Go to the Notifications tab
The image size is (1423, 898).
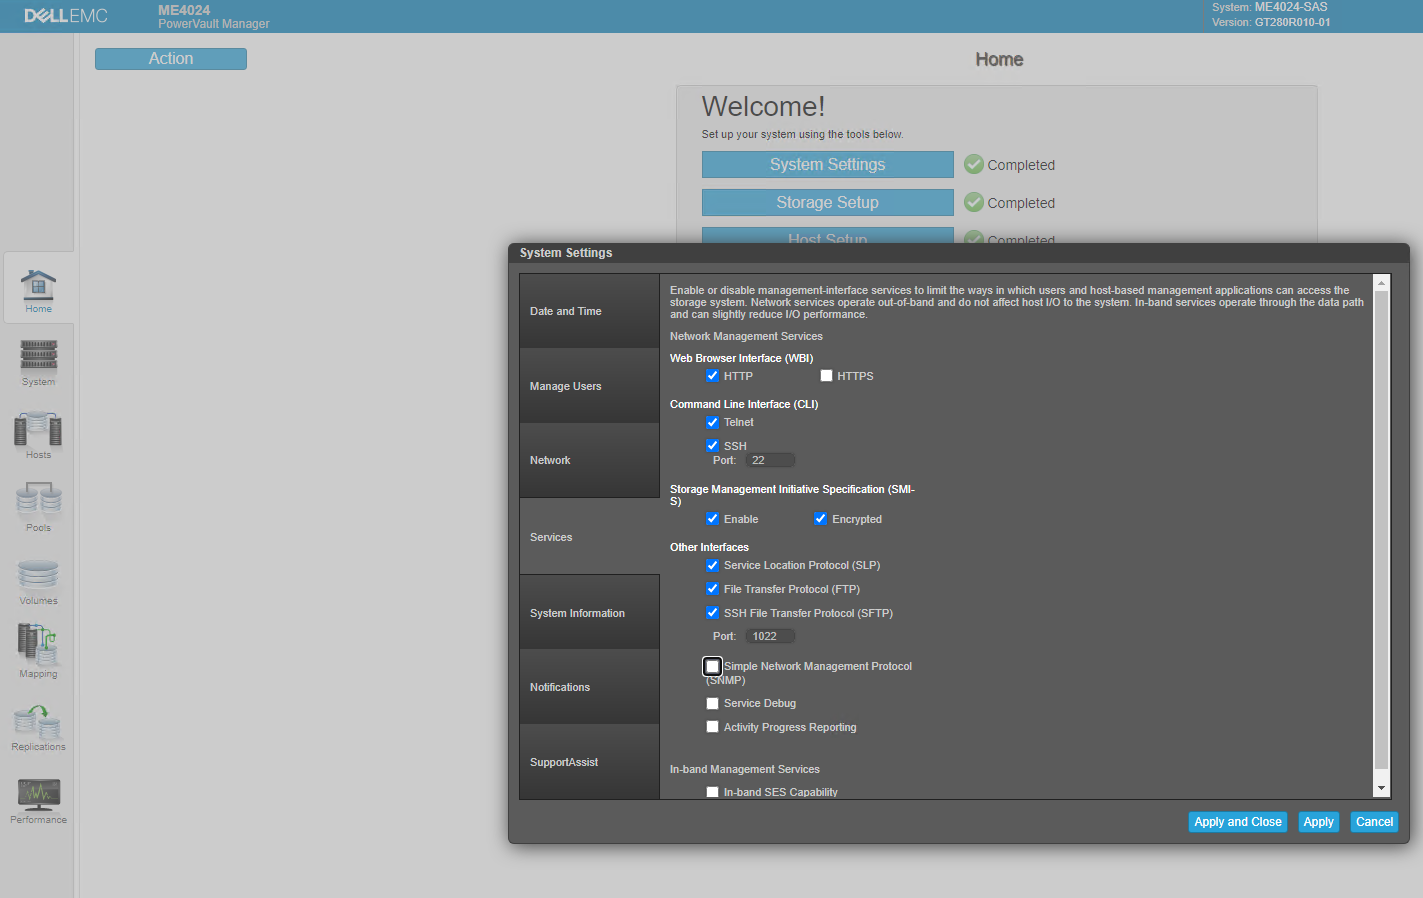(x=589, y=687)
